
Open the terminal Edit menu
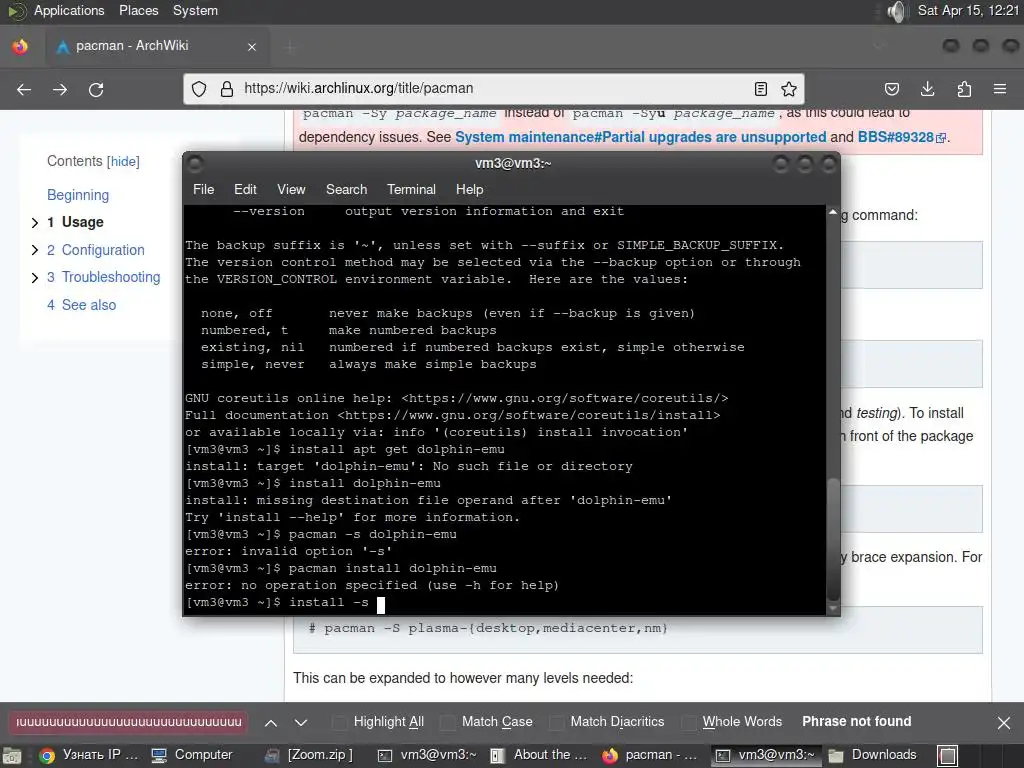[245, 189]
